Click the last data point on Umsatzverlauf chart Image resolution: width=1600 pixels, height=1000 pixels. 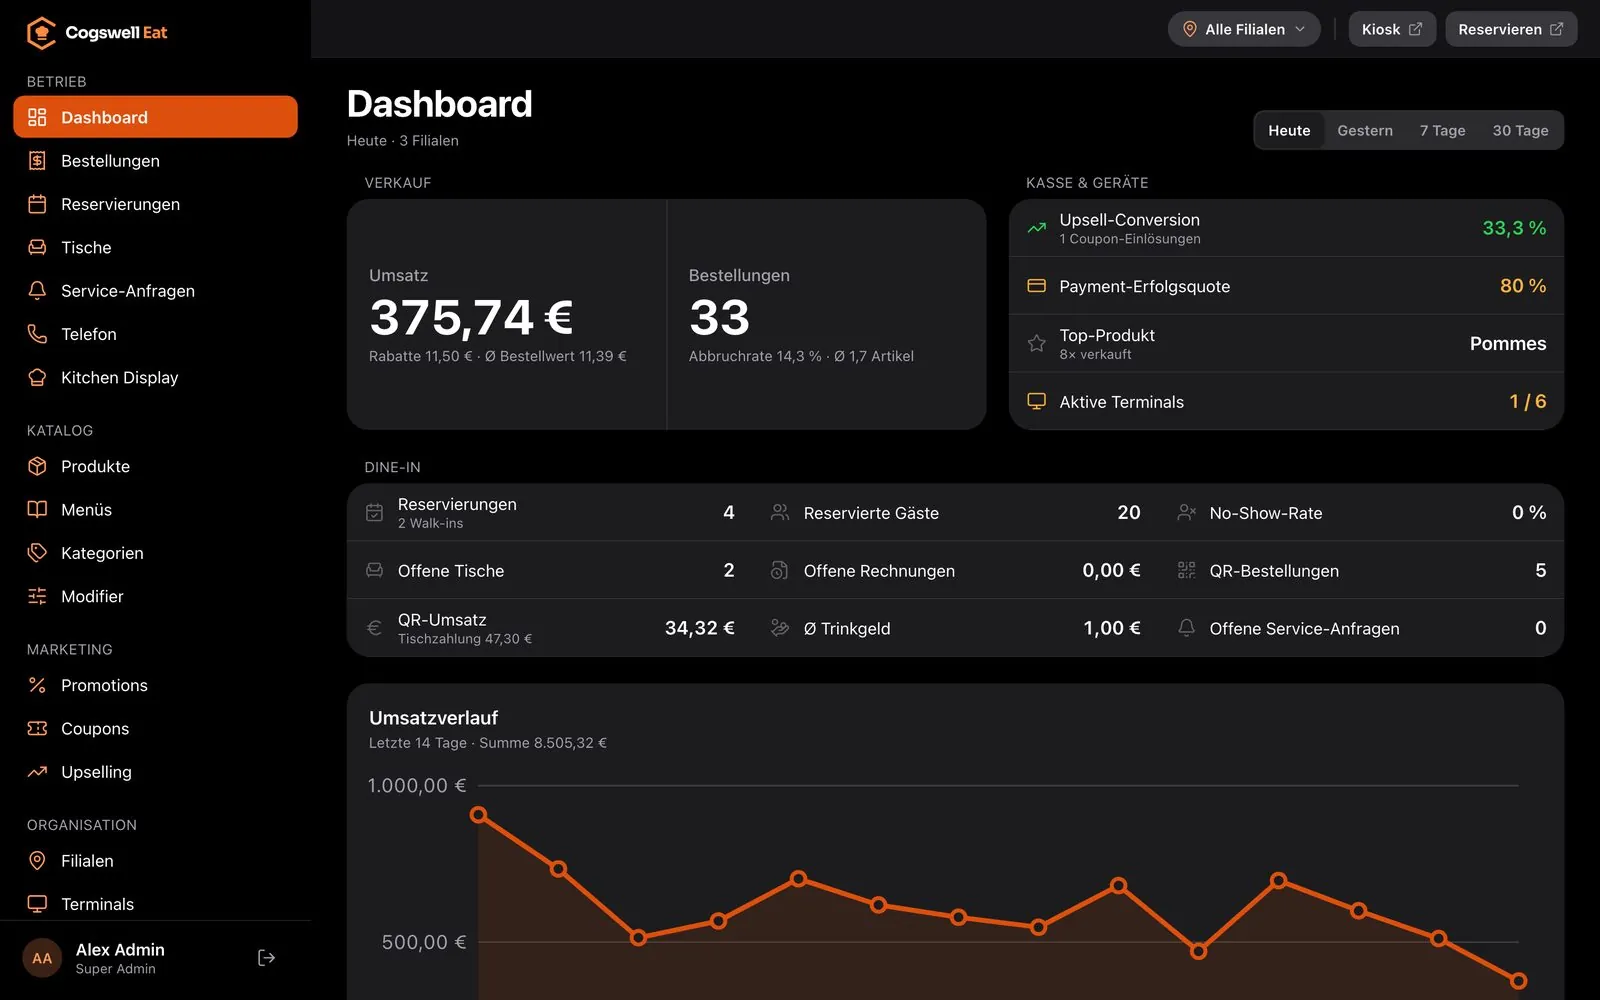(1518, 981)
